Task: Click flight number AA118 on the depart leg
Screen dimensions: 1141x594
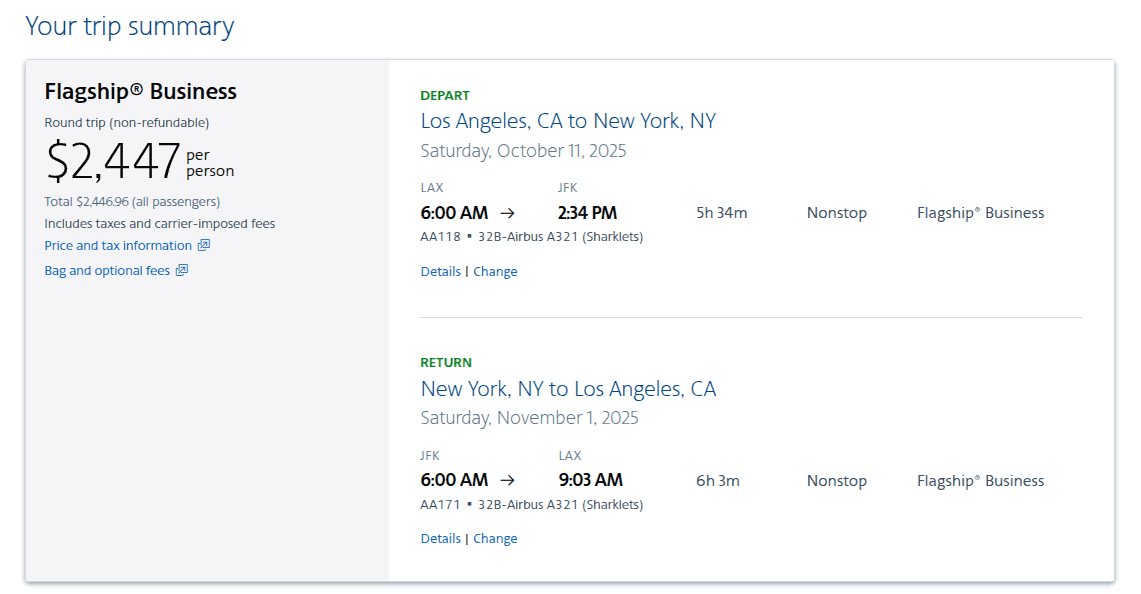Action: point(440,236)
